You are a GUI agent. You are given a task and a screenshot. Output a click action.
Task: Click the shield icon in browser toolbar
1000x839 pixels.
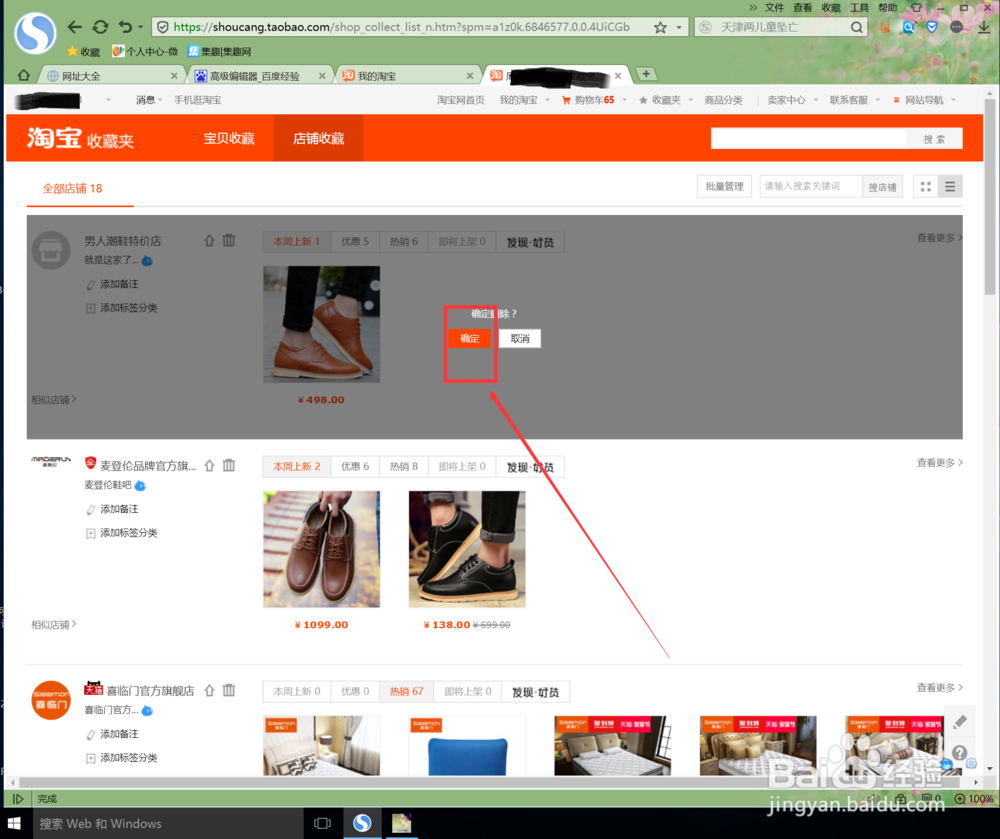(x=932, y=27)
